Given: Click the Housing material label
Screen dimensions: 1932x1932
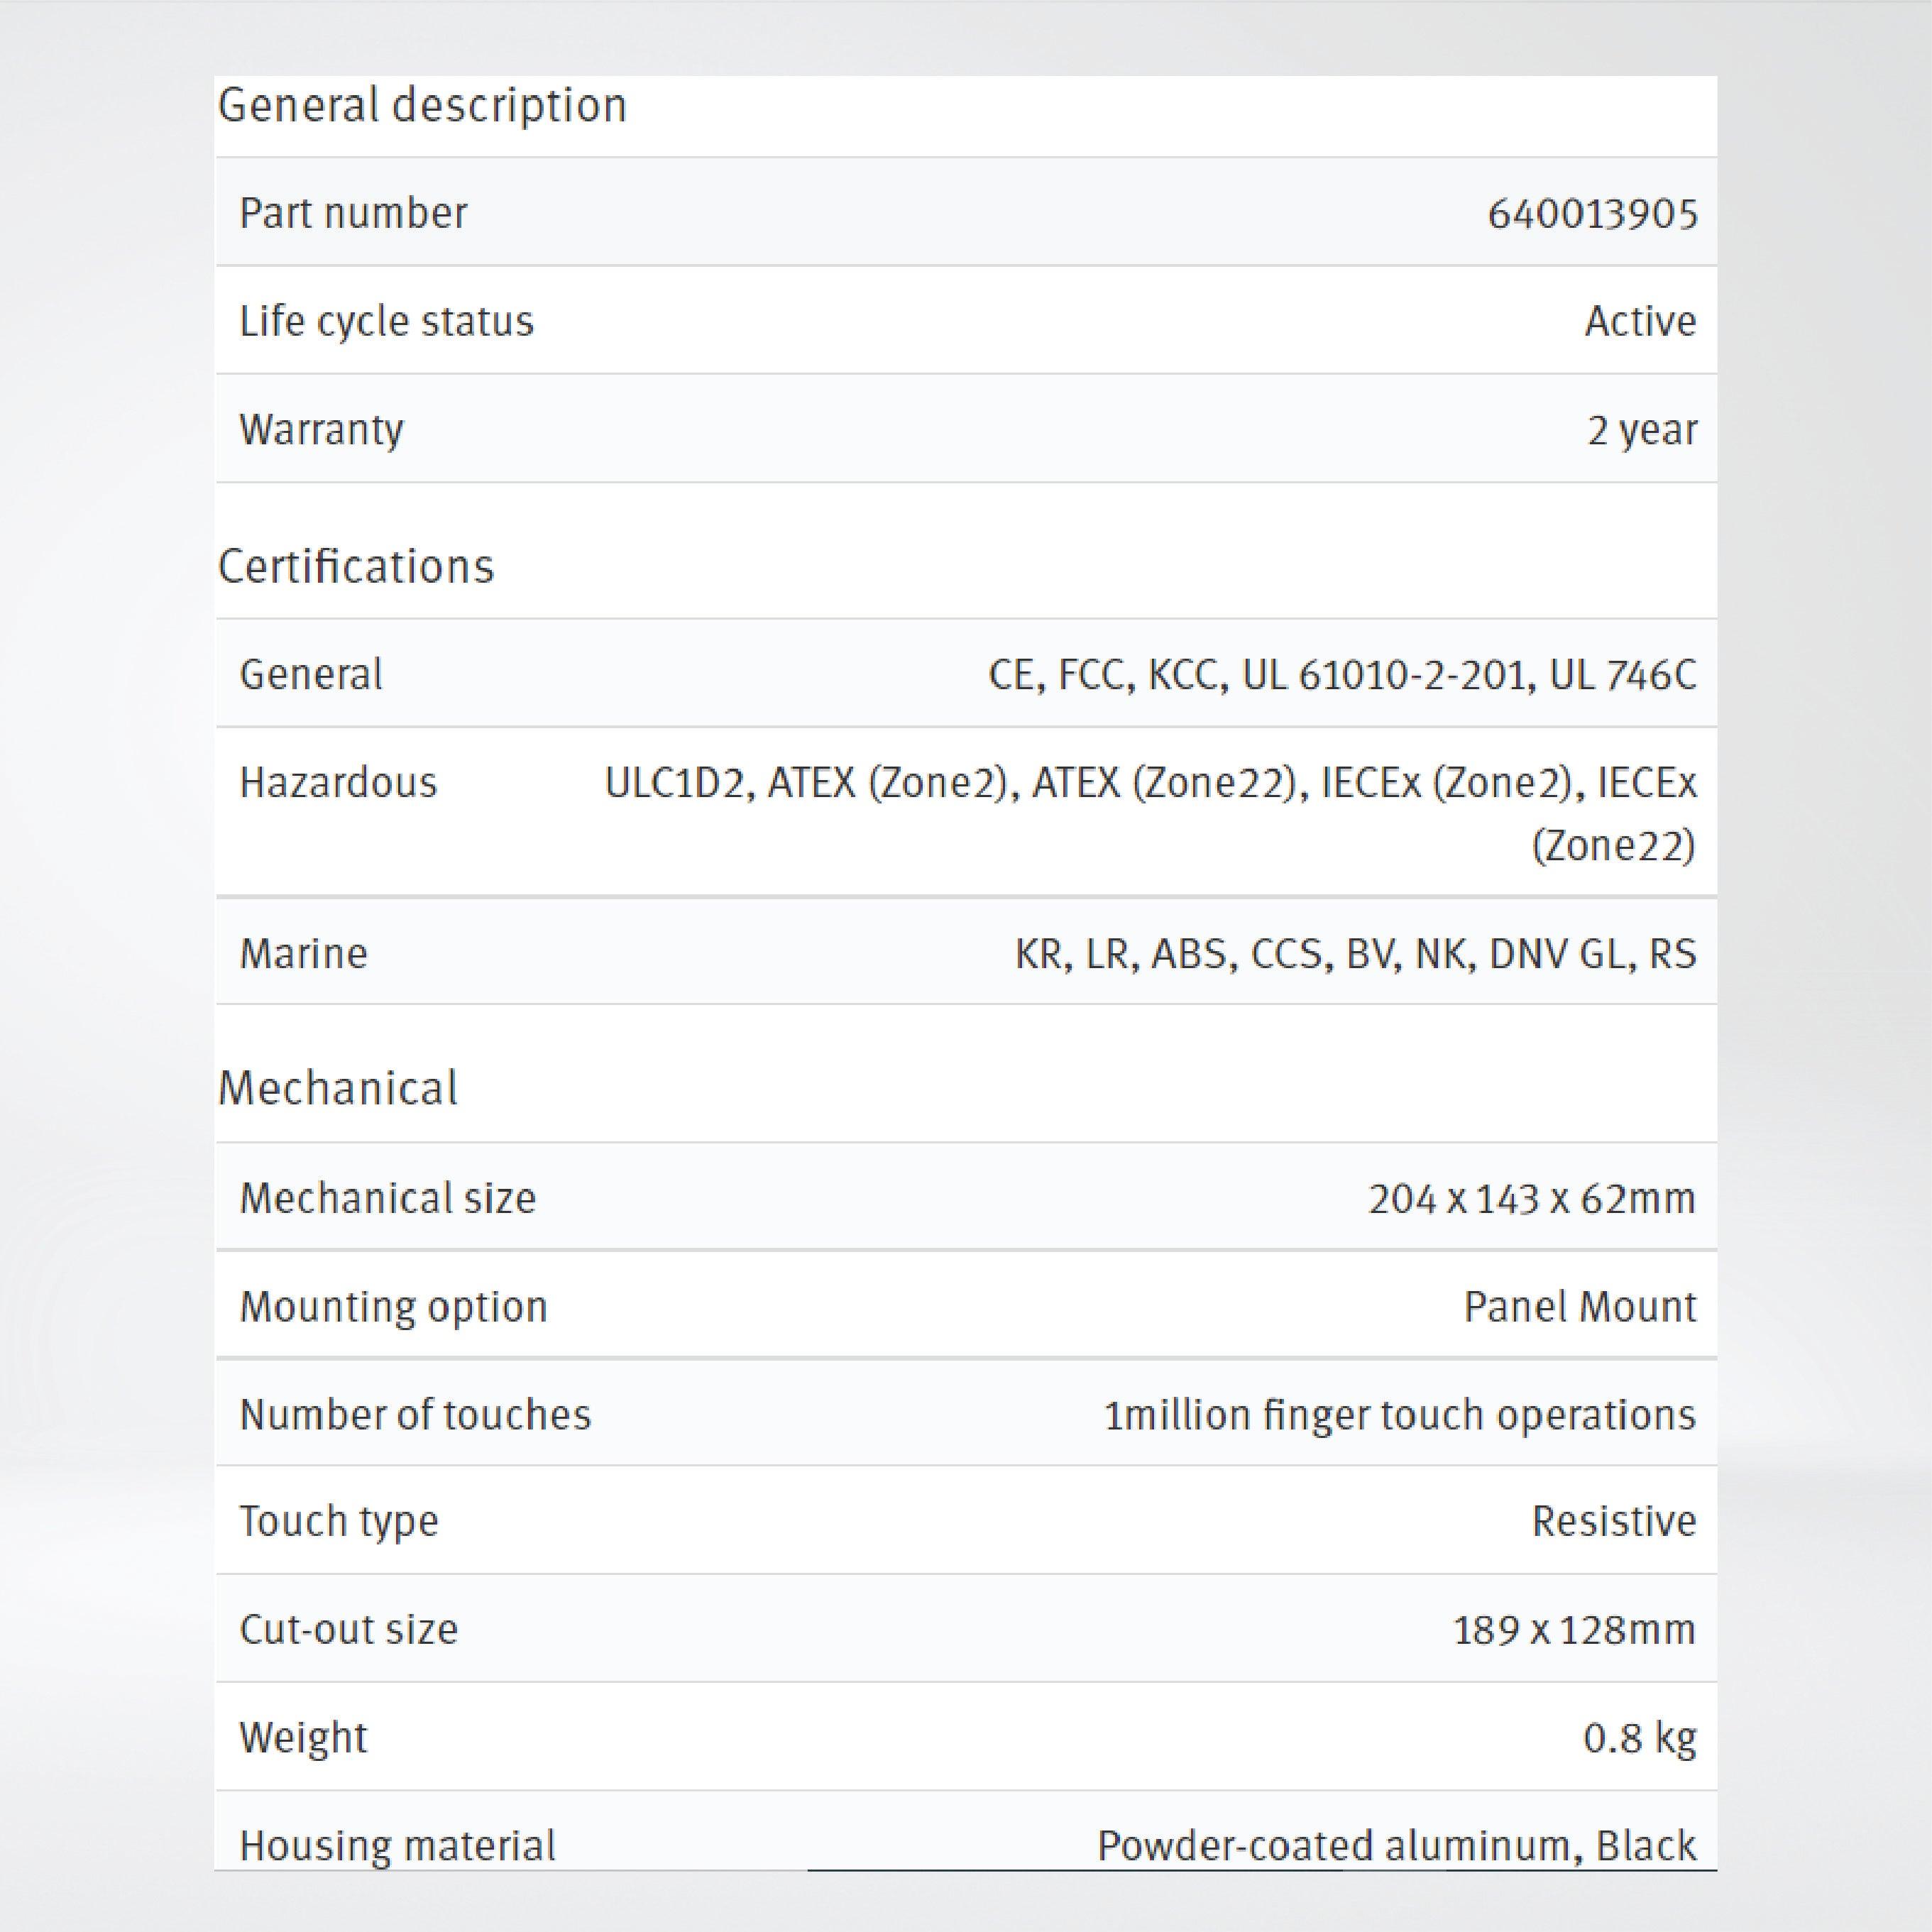Looking at the screenshot, I should (x=397, y=1846).
